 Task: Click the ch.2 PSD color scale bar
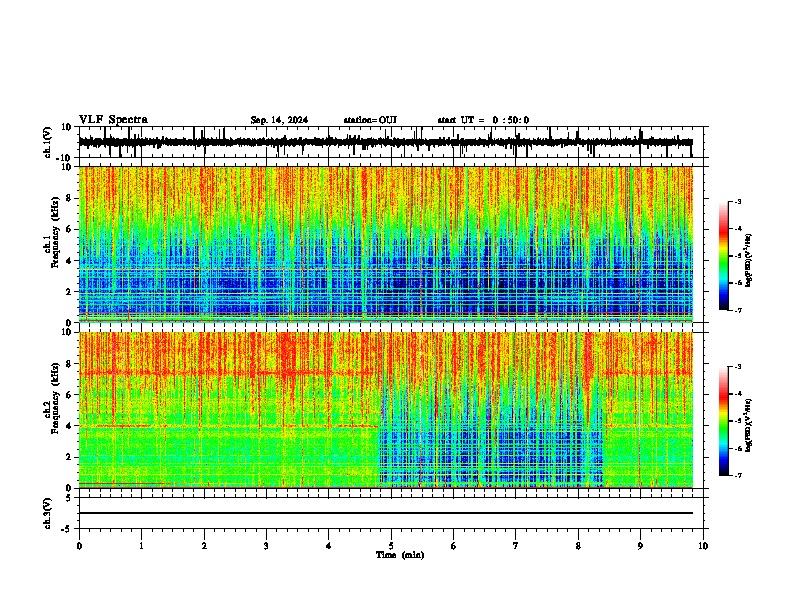[724, 421]
